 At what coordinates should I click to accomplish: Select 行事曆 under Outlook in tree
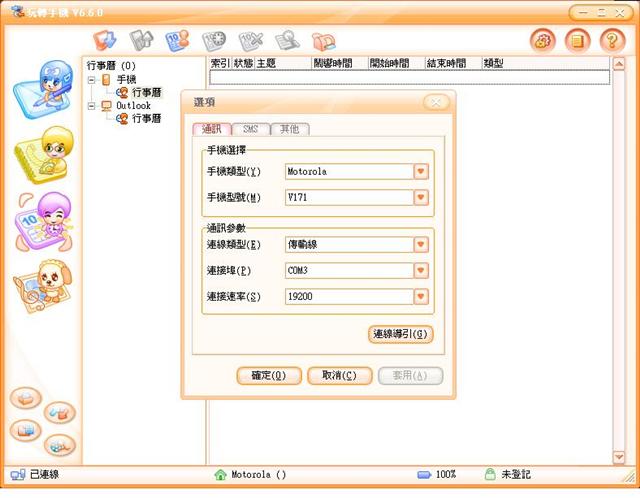coord(146,118)
